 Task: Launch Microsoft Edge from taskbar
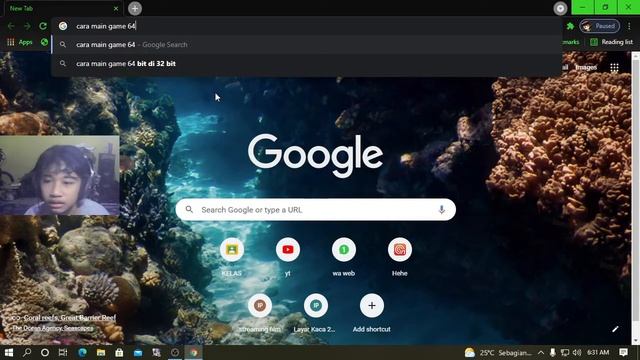click(x=82, y=353)
